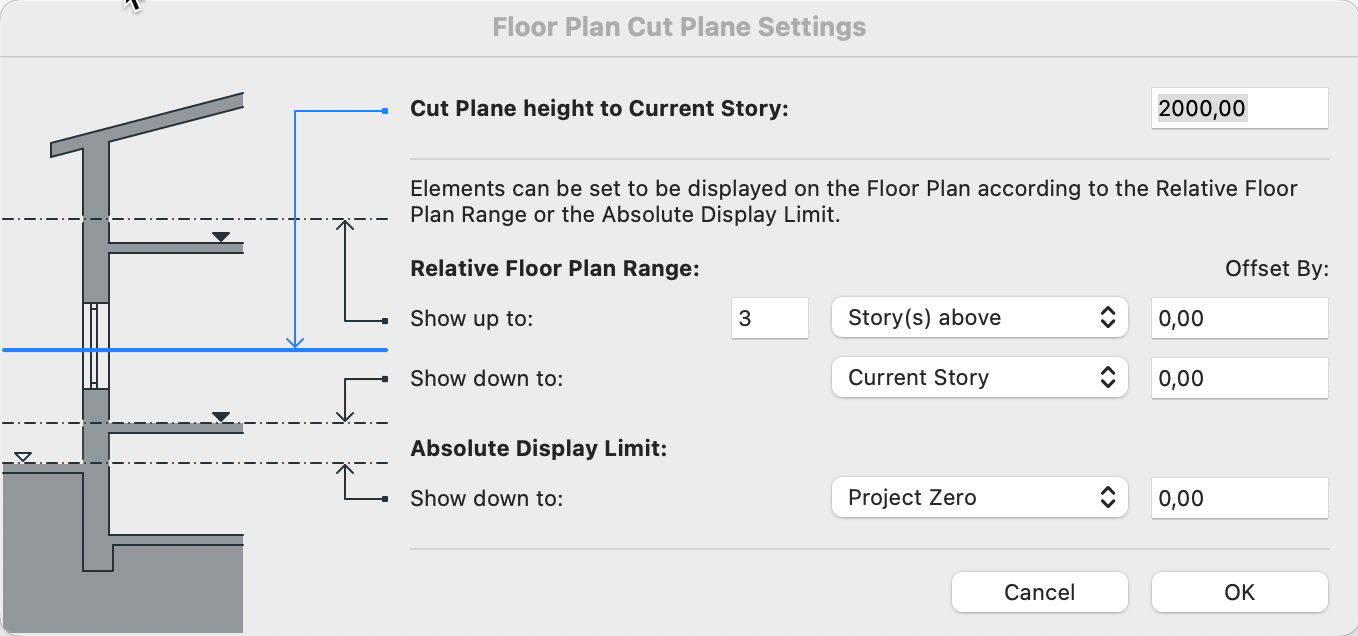Click the Absolute Display Limit arrow in diagram

pyautogui.click(x=345, y=481)
